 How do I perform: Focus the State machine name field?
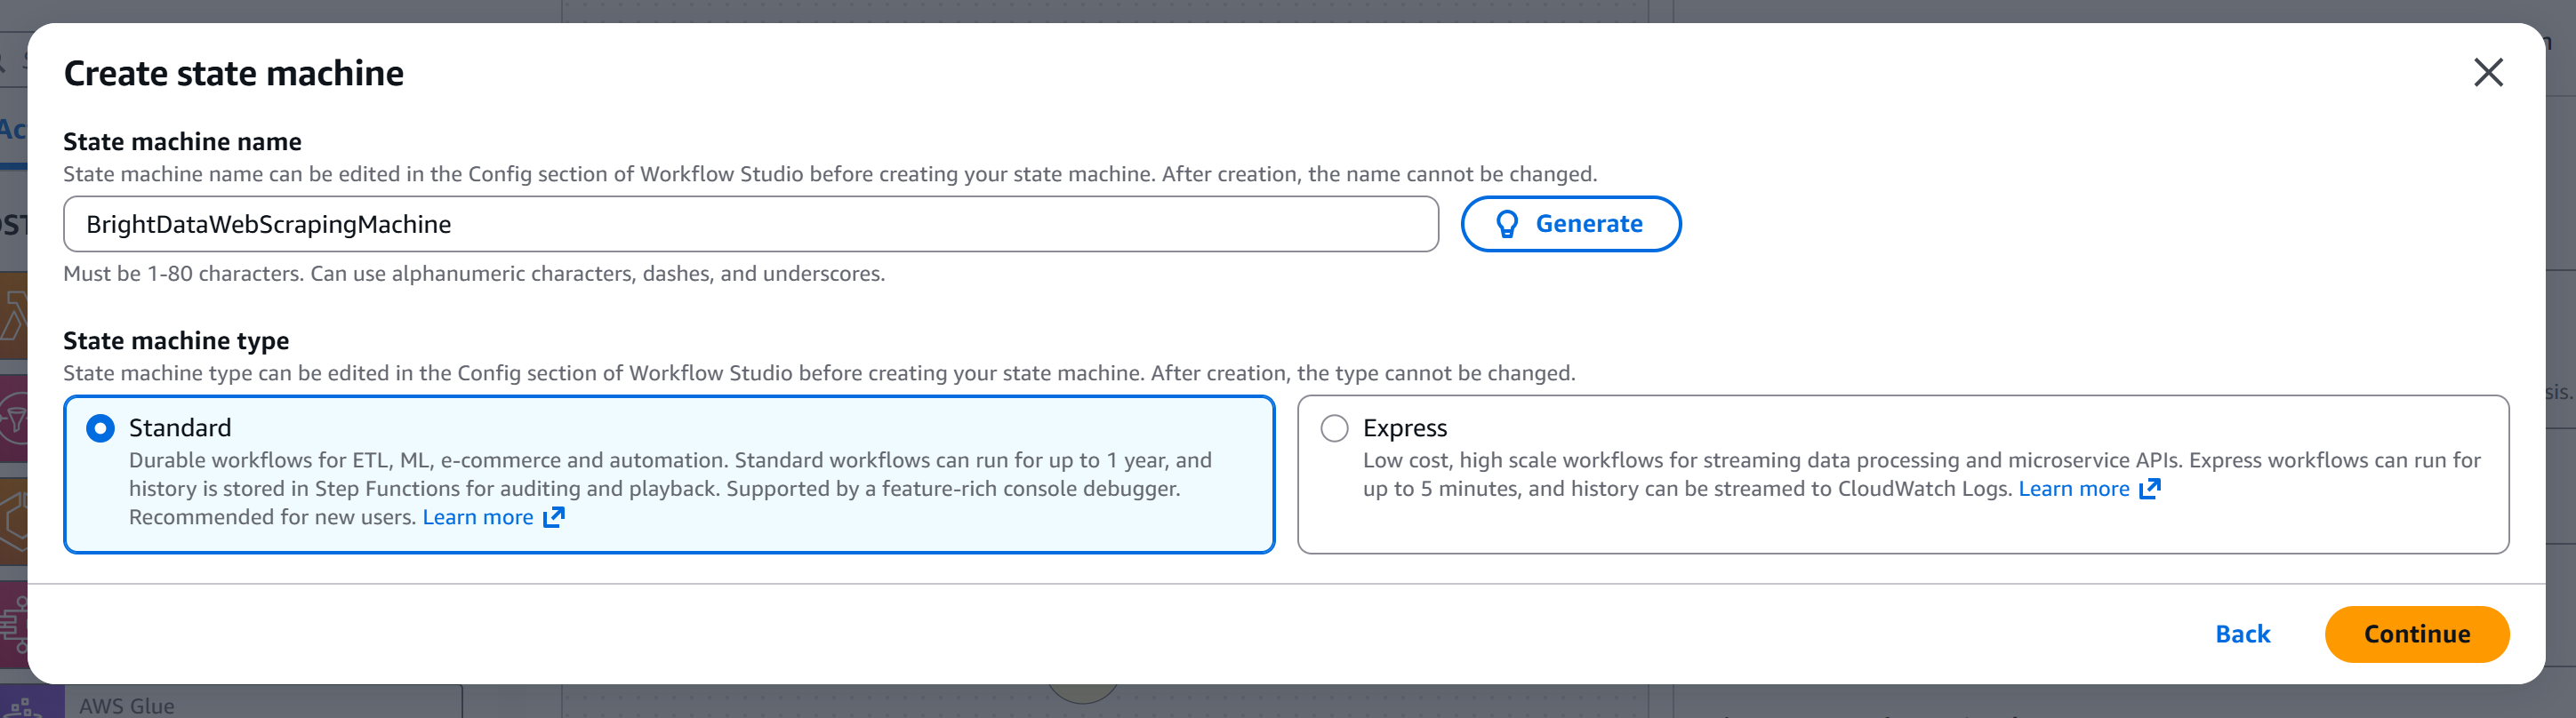pyautogui.click(x=750, y=224)
